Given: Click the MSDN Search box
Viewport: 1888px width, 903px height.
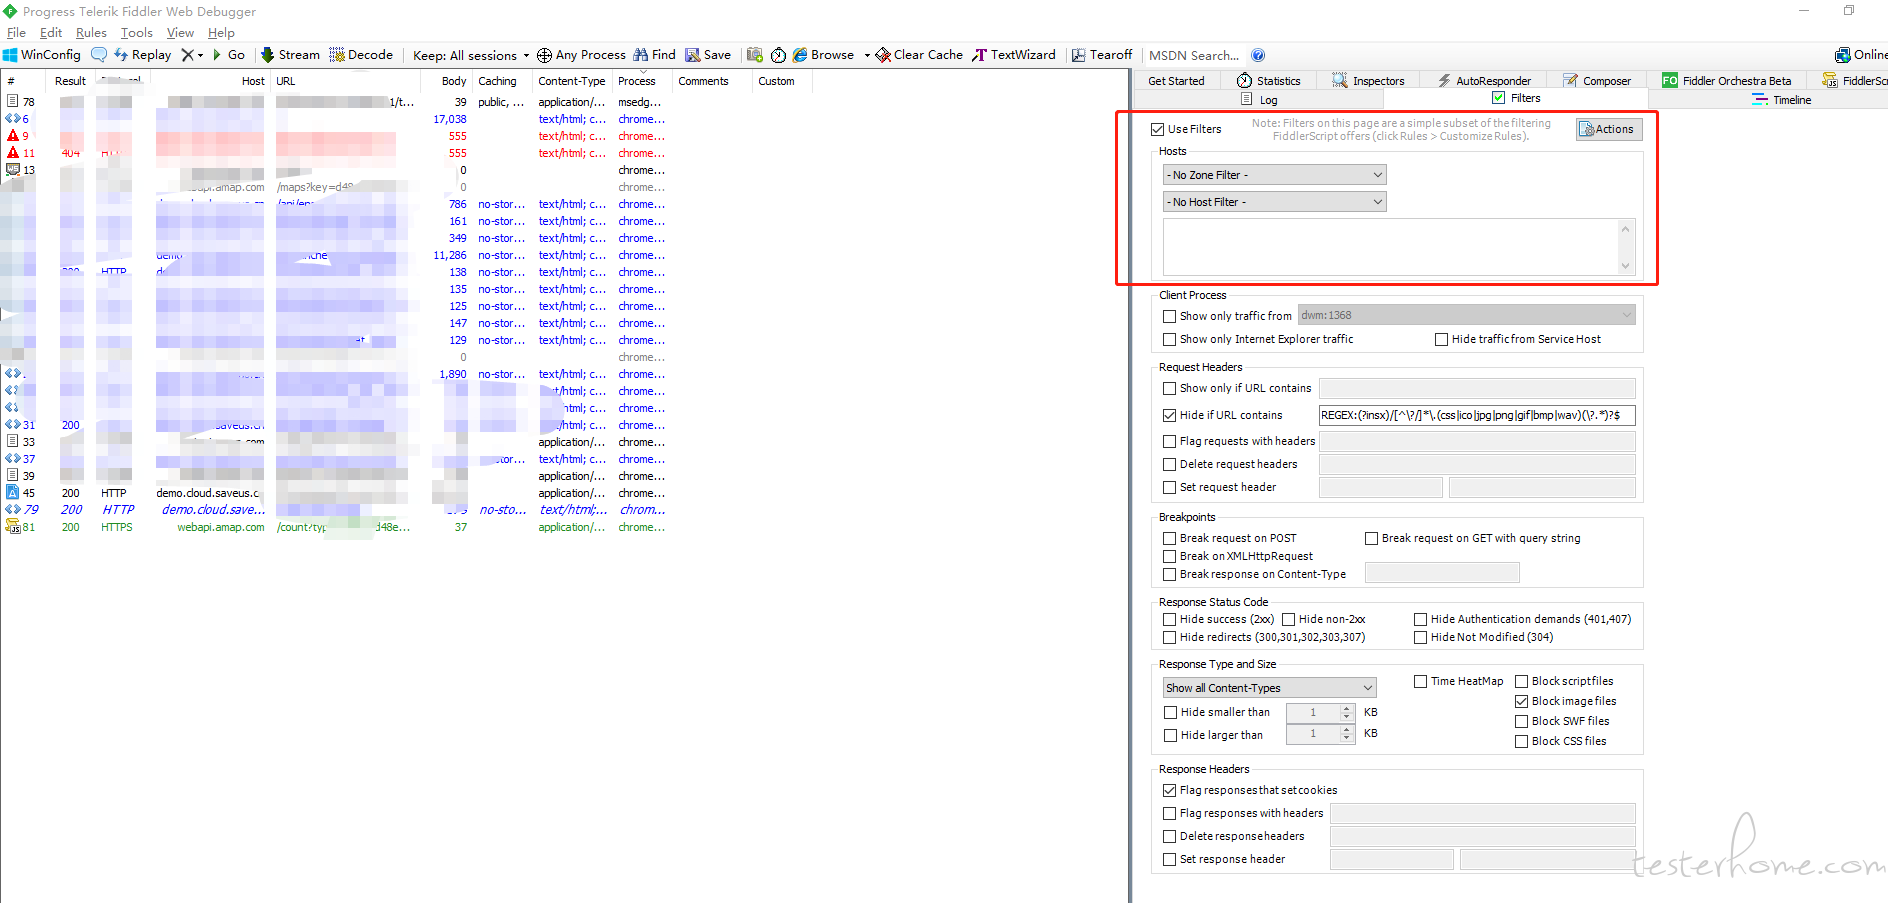Looking at the screenshot, I should coord(1195,55).
